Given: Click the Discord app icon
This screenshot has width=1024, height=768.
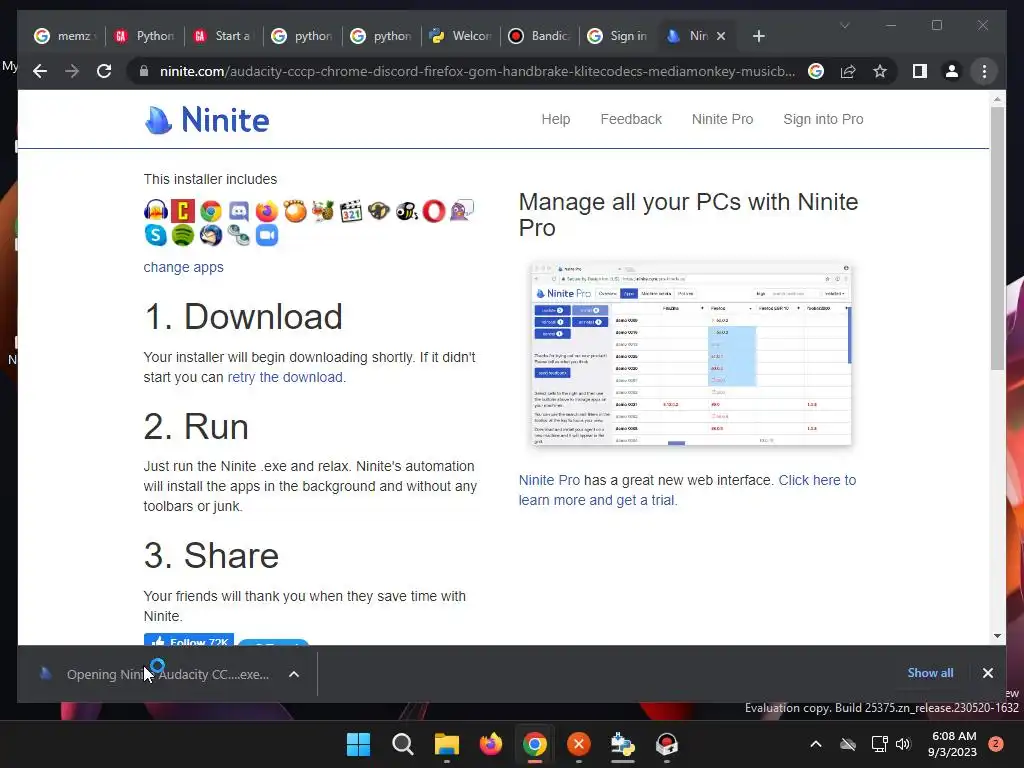Looking at the screenshot, I should (238, 210).
